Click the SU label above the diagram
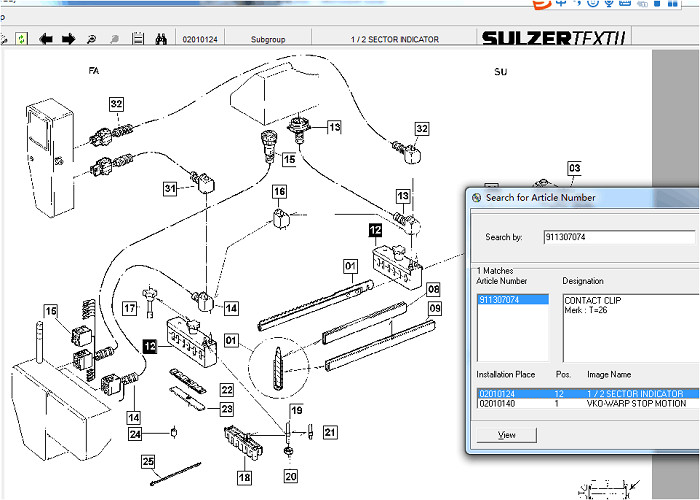The height and width of the screenshot is (500, 700). point(500,72)
